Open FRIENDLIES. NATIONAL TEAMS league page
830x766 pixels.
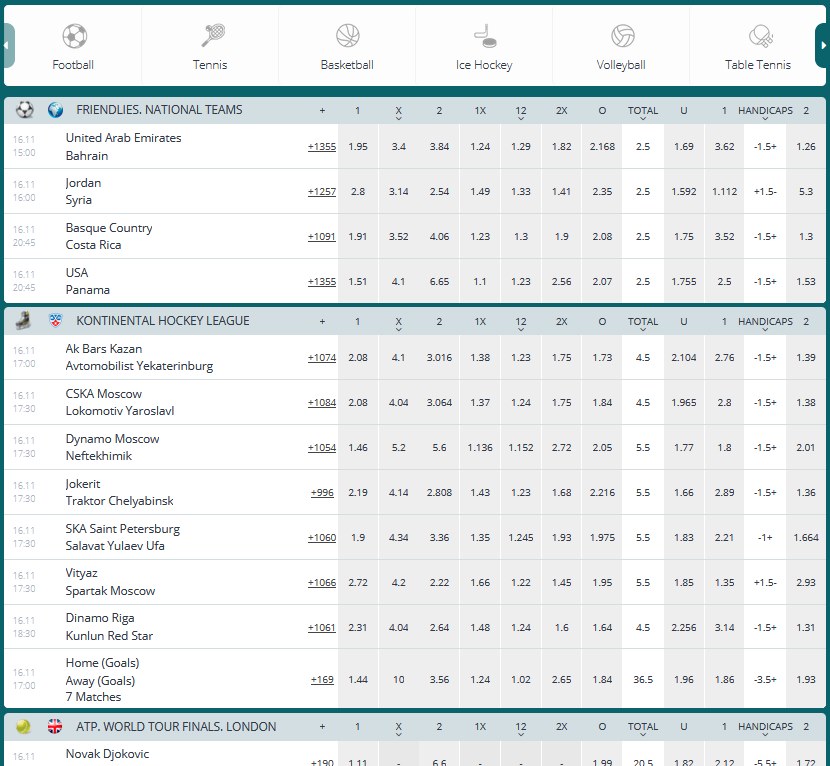tap(159, 110)
